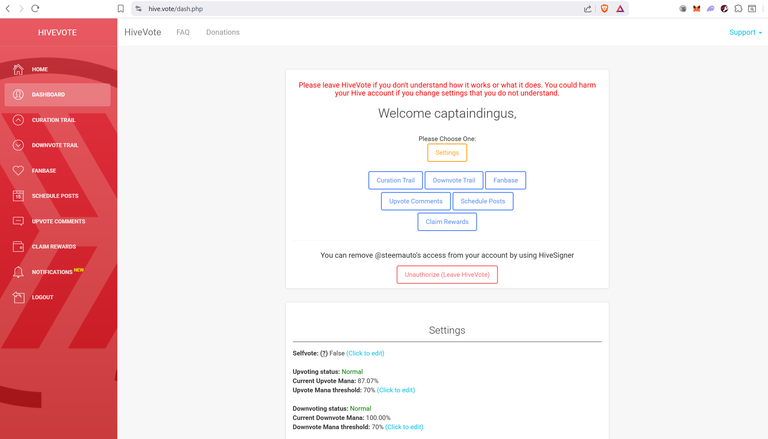The image size is (768, 439).
Task: Click the Claim Rewards wallet icon
Action: click(18, 246)
